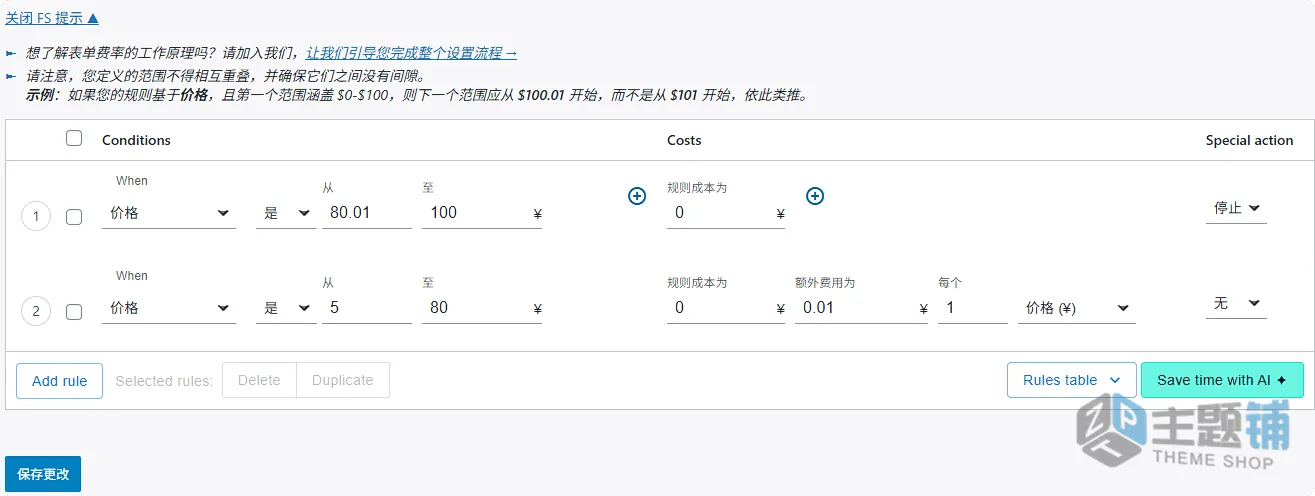This screenshot has width=1315, height=496.
Task: Click the Costs column header
Action: (684, 140)
